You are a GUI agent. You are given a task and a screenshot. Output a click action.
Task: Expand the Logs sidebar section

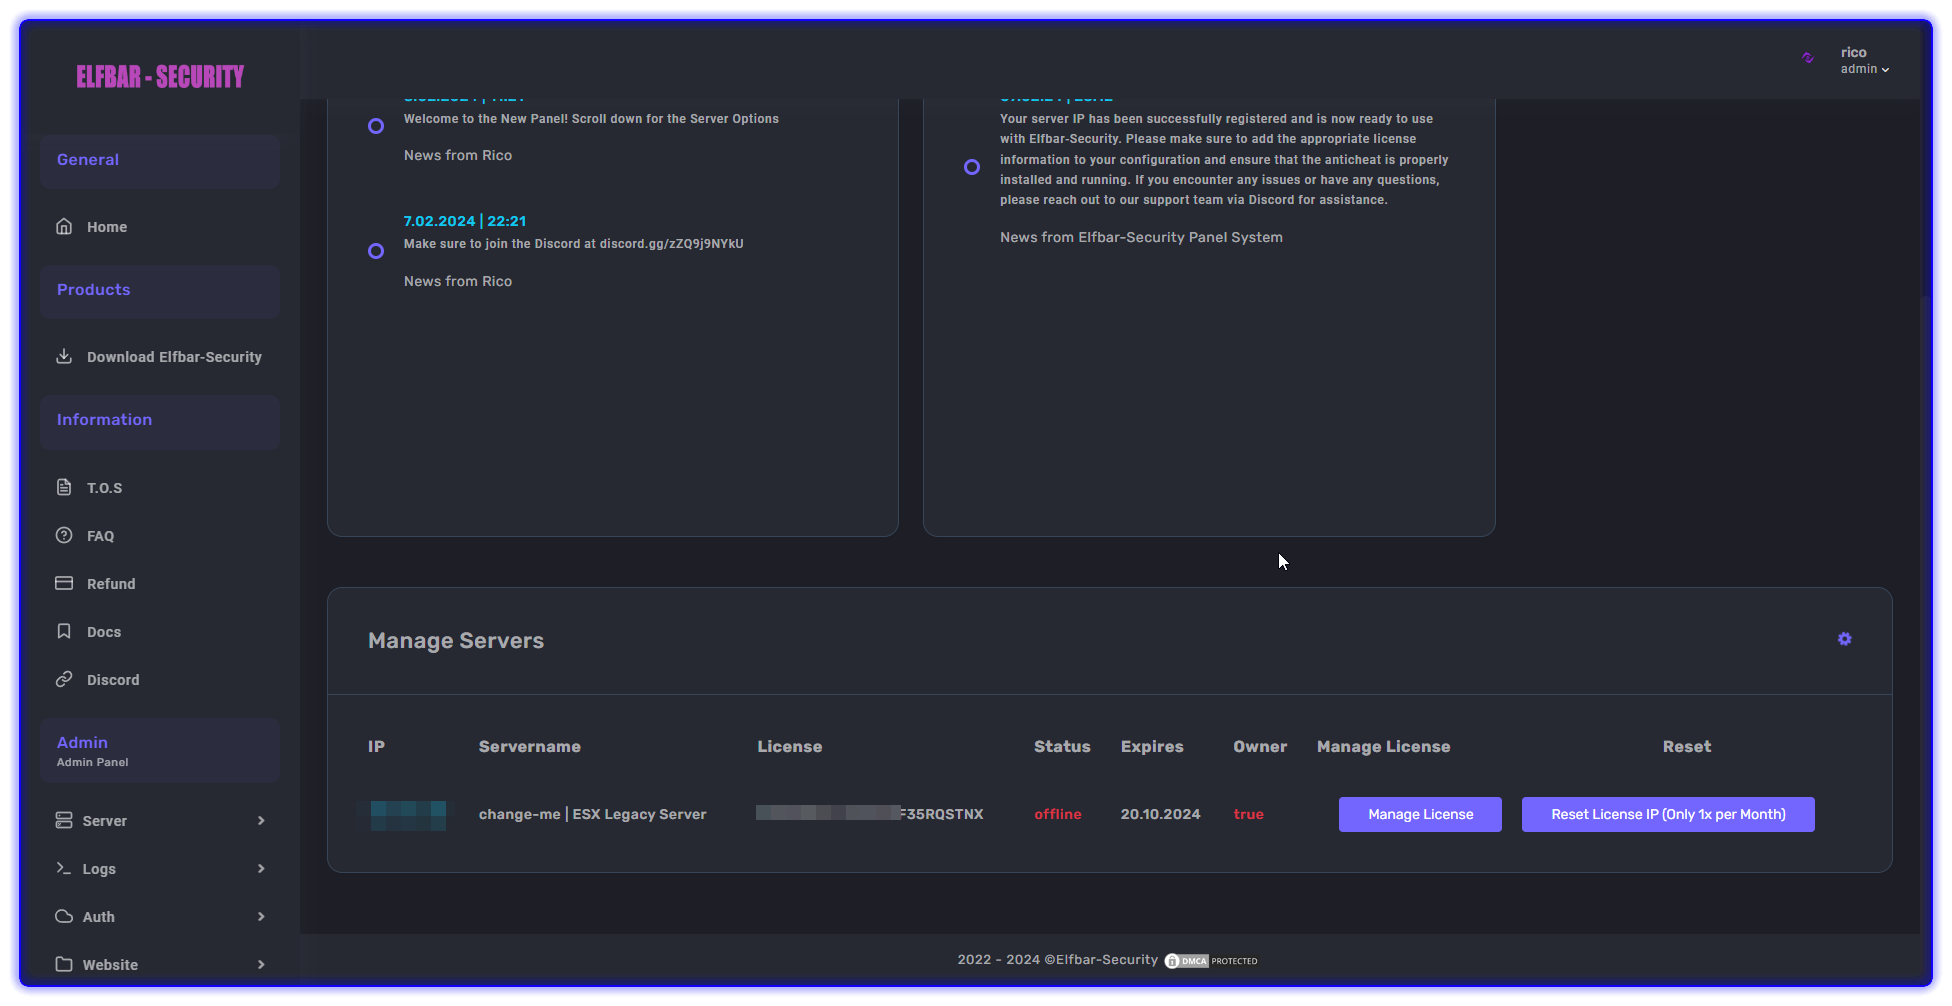(160, 868)
